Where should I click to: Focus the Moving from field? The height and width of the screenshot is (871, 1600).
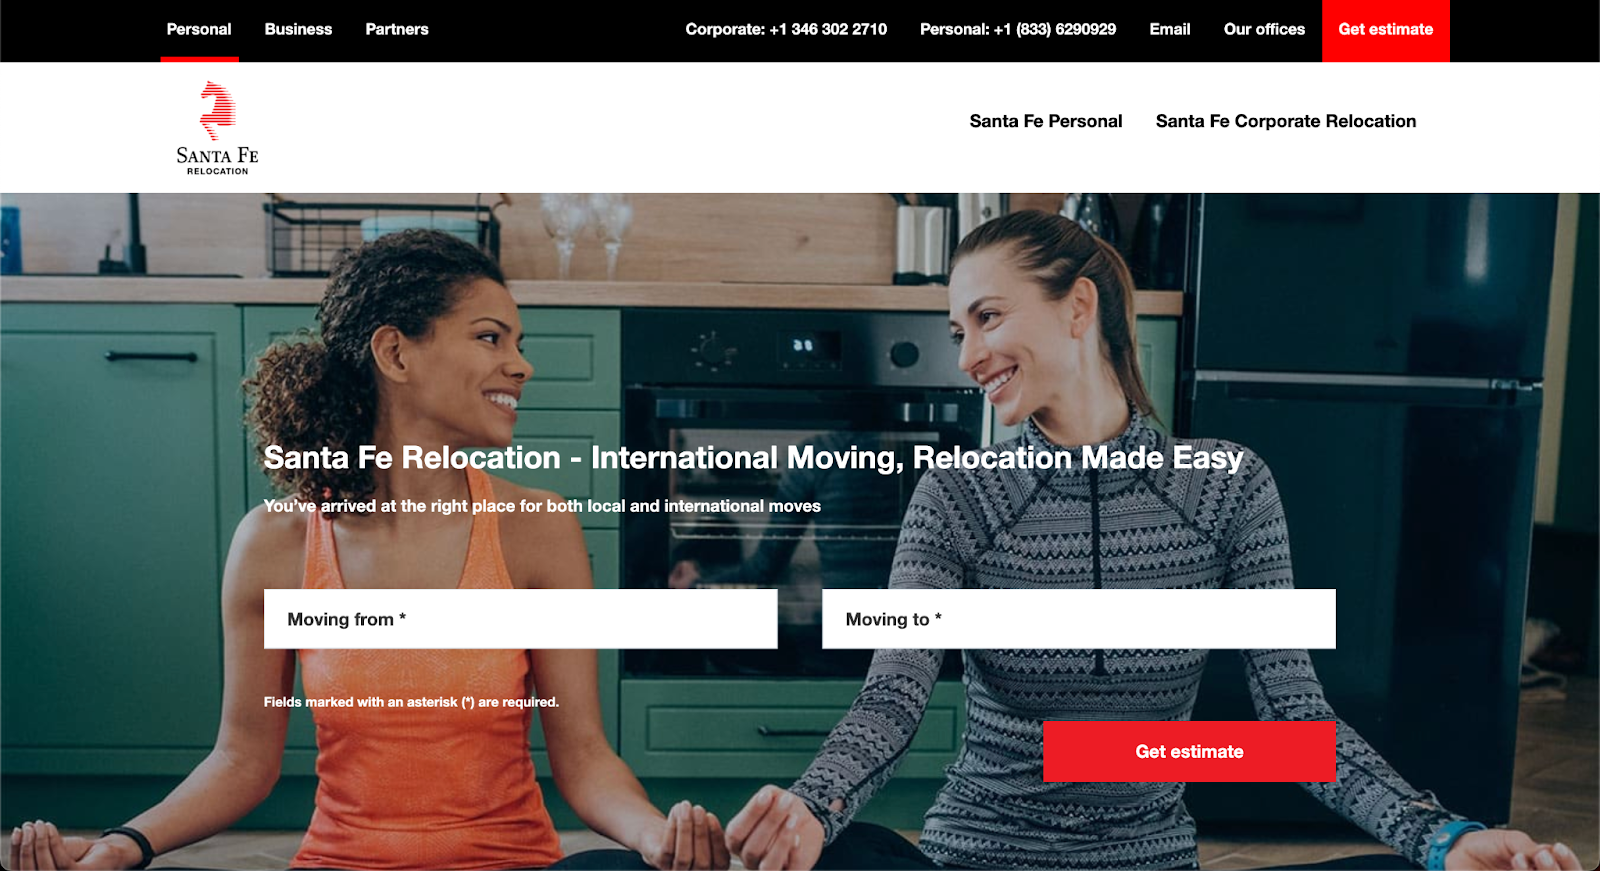[520, 619]
